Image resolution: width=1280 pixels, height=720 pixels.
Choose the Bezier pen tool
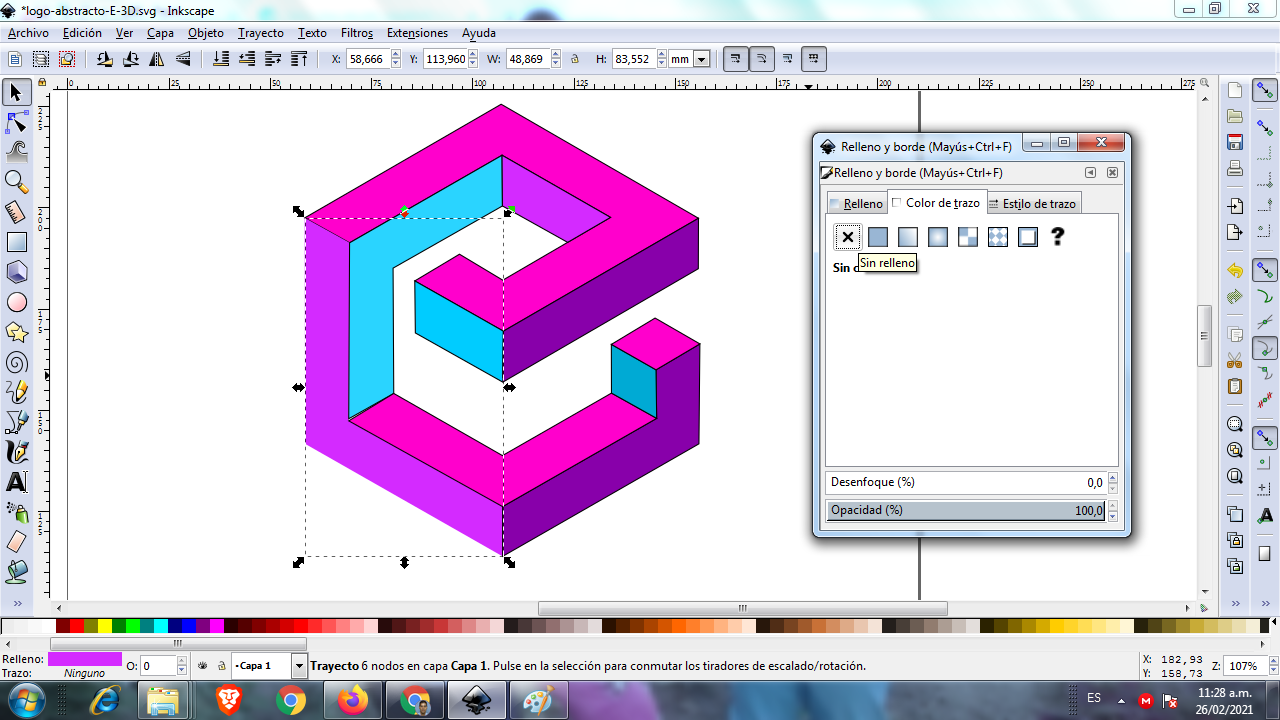[16, 422]
